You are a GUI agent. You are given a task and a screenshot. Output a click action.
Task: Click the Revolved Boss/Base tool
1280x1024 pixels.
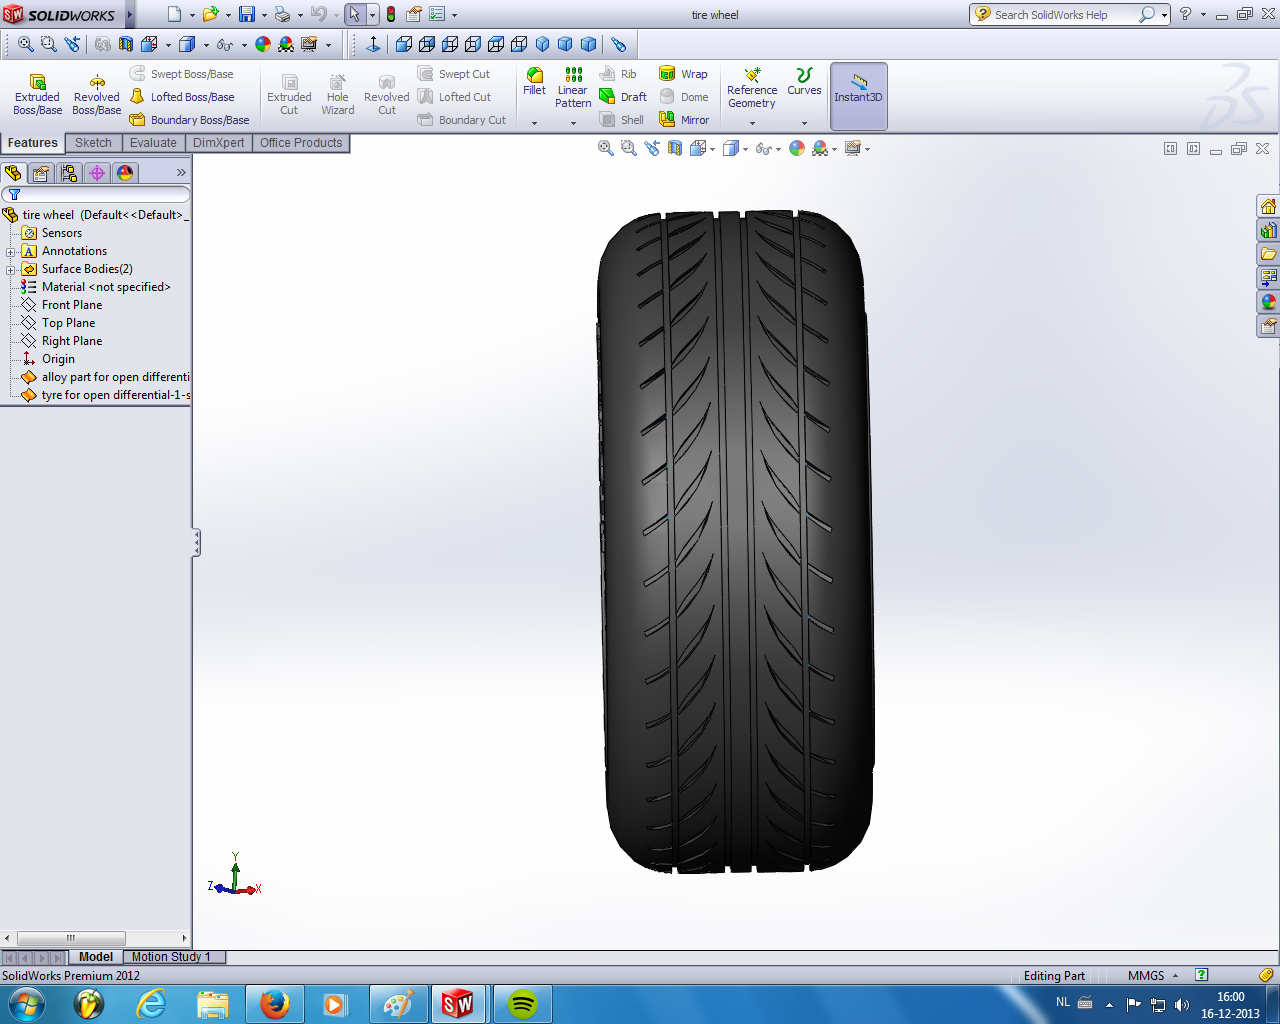point(97,95)
